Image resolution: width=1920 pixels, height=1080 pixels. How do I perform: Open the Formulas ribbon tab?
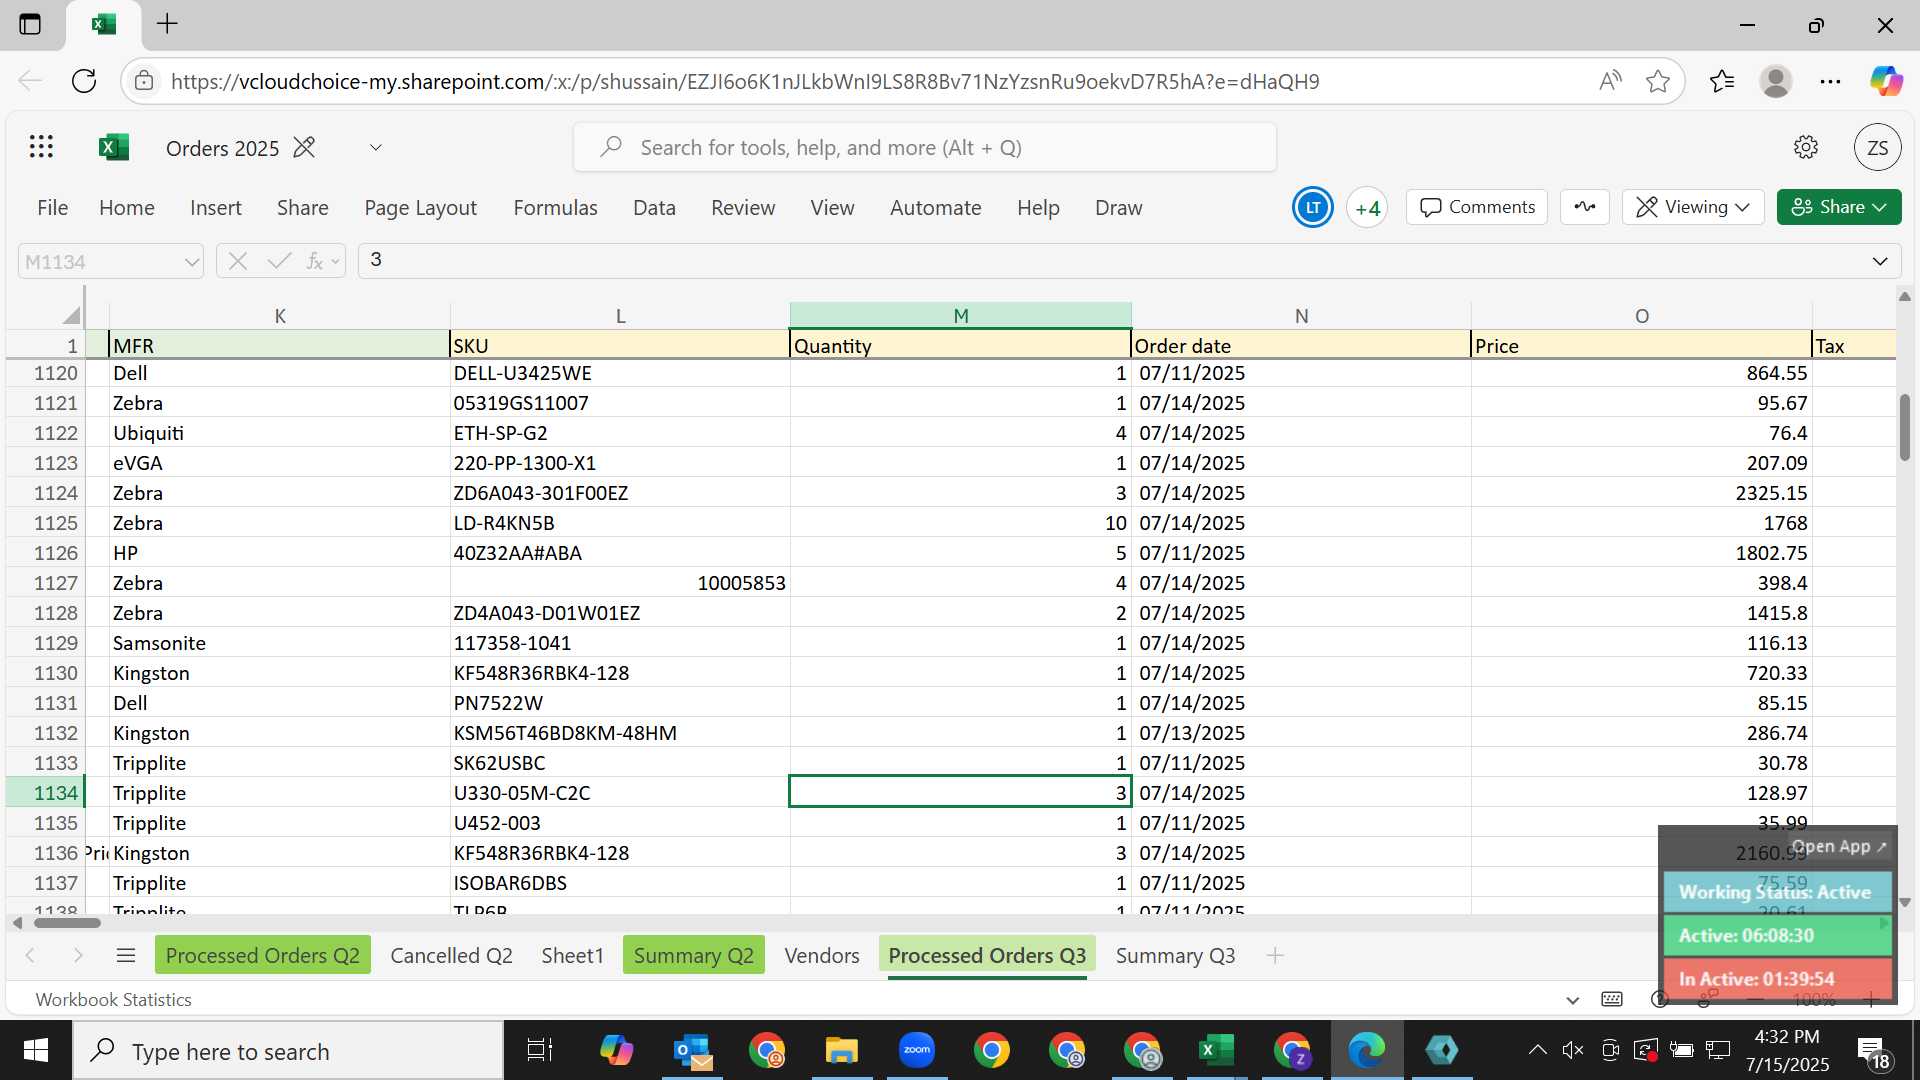tap(555, 207)
